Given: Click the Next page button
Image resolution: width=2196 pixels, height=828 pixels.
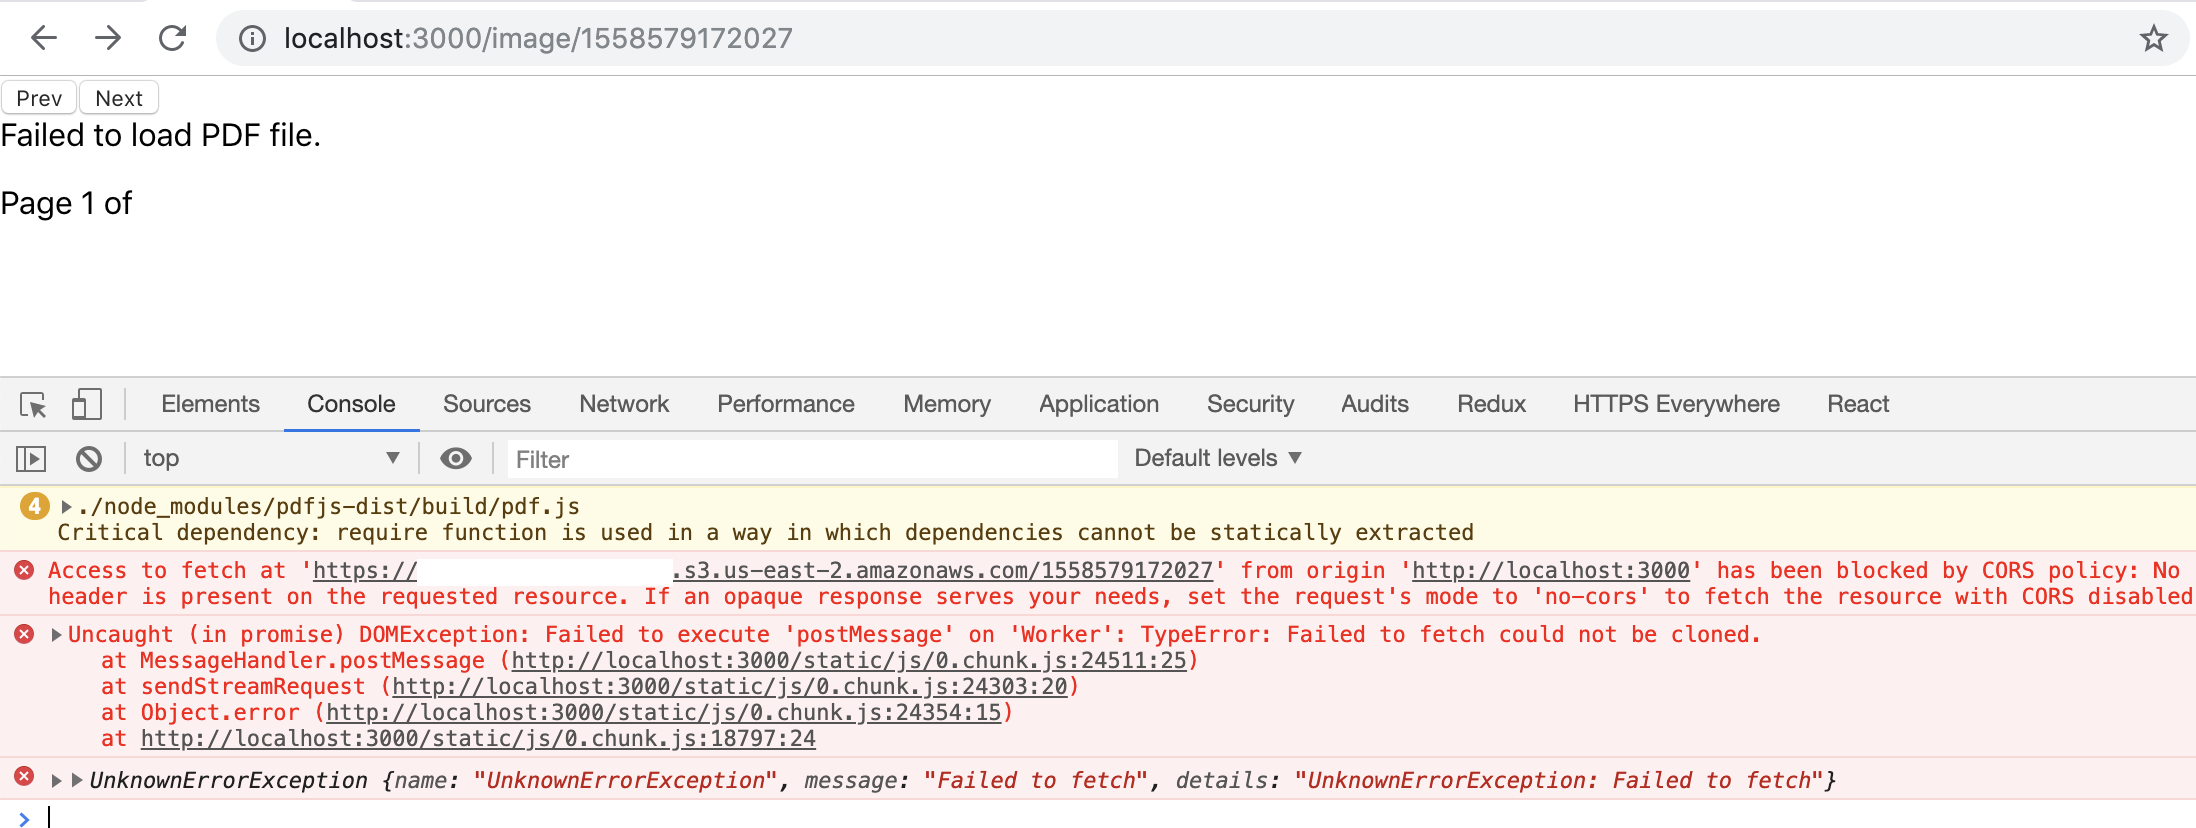Looking at the screenshot, I should coord(118,97).
